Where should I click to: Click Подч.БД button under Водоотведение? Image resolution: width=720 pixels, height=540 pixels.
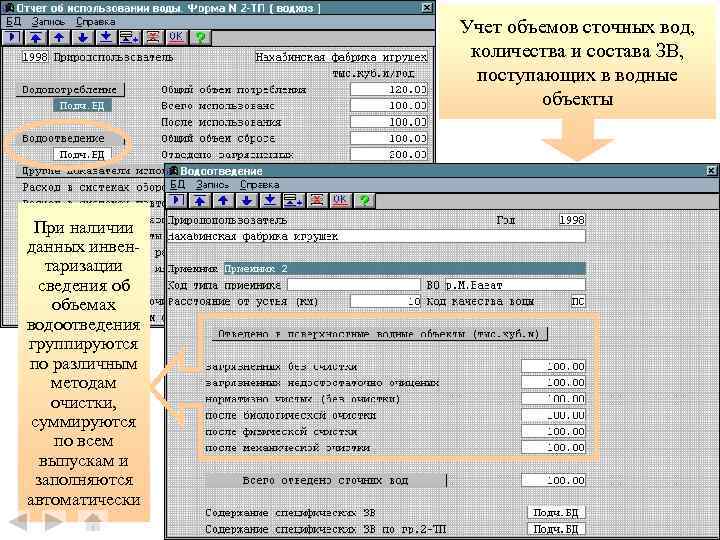(x=82, y=155)
